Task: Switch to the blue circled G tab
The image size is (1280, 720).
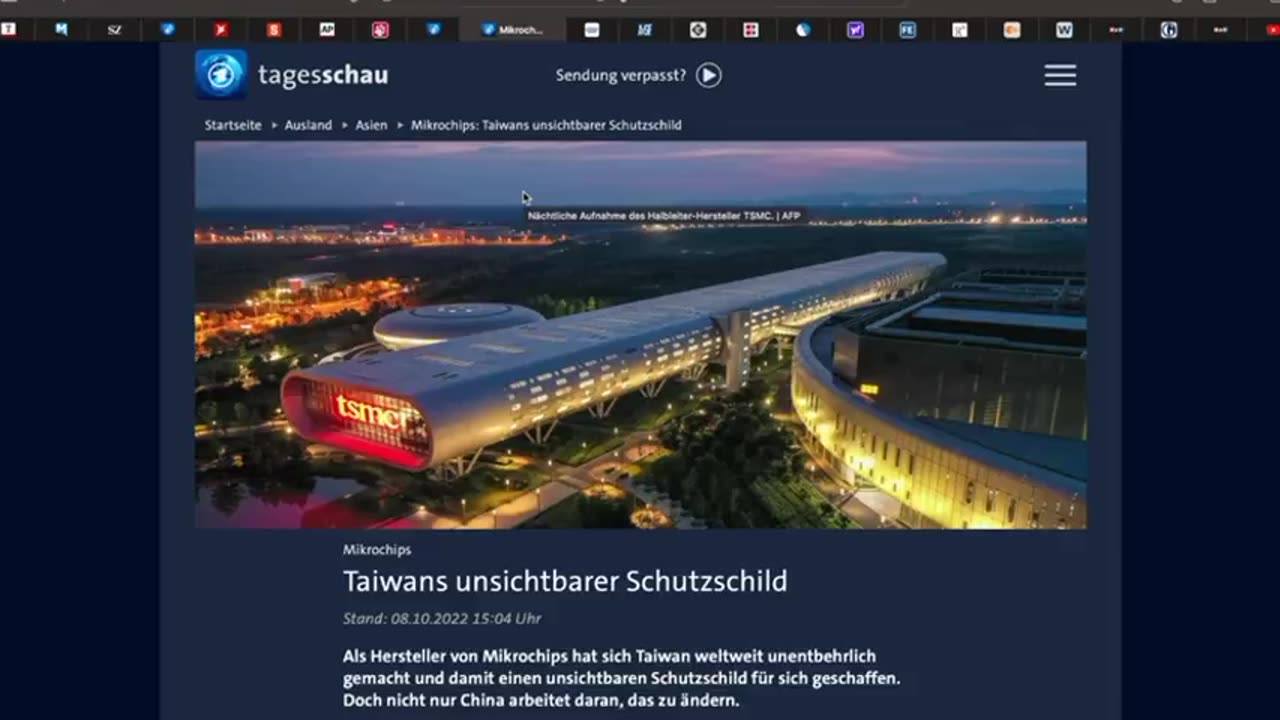Action: click(x=1168, y=30)
